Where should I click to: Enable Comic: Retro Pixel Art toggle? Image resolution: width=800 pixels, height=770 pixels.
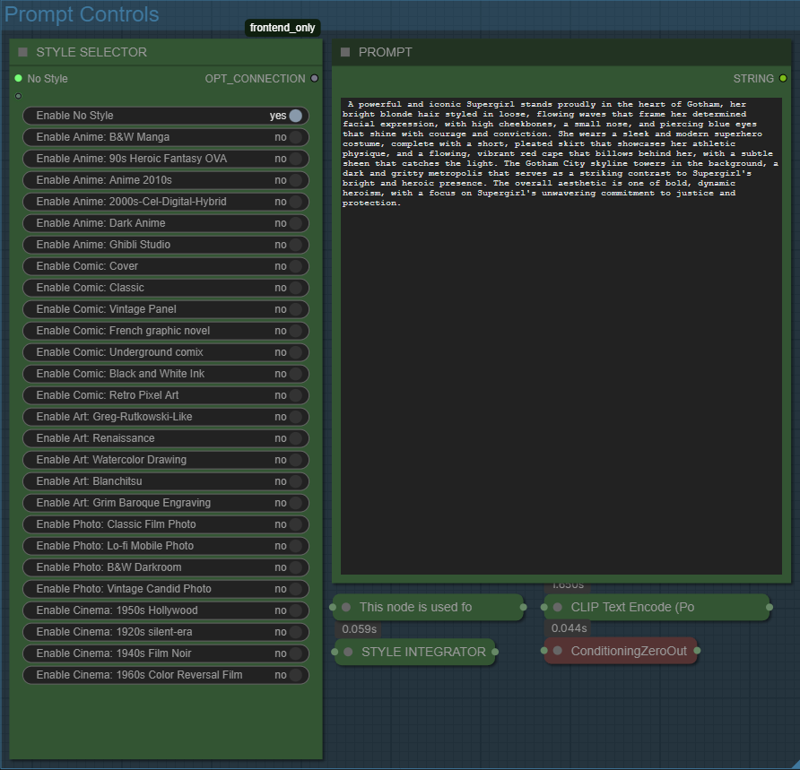tap(295, 395)
